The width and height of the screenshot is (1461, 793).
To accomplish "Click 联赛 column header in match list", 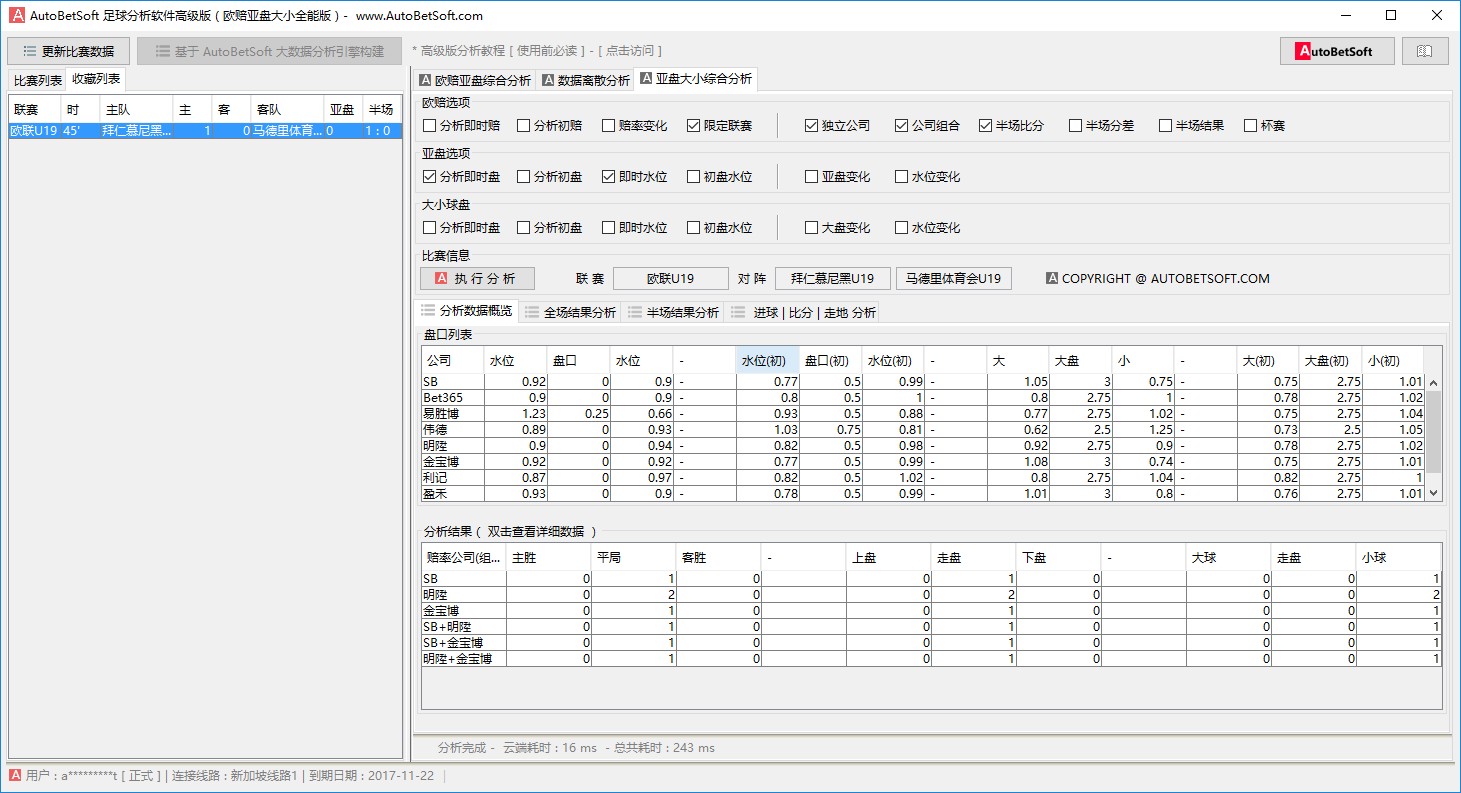I will [x=35, y=110].
